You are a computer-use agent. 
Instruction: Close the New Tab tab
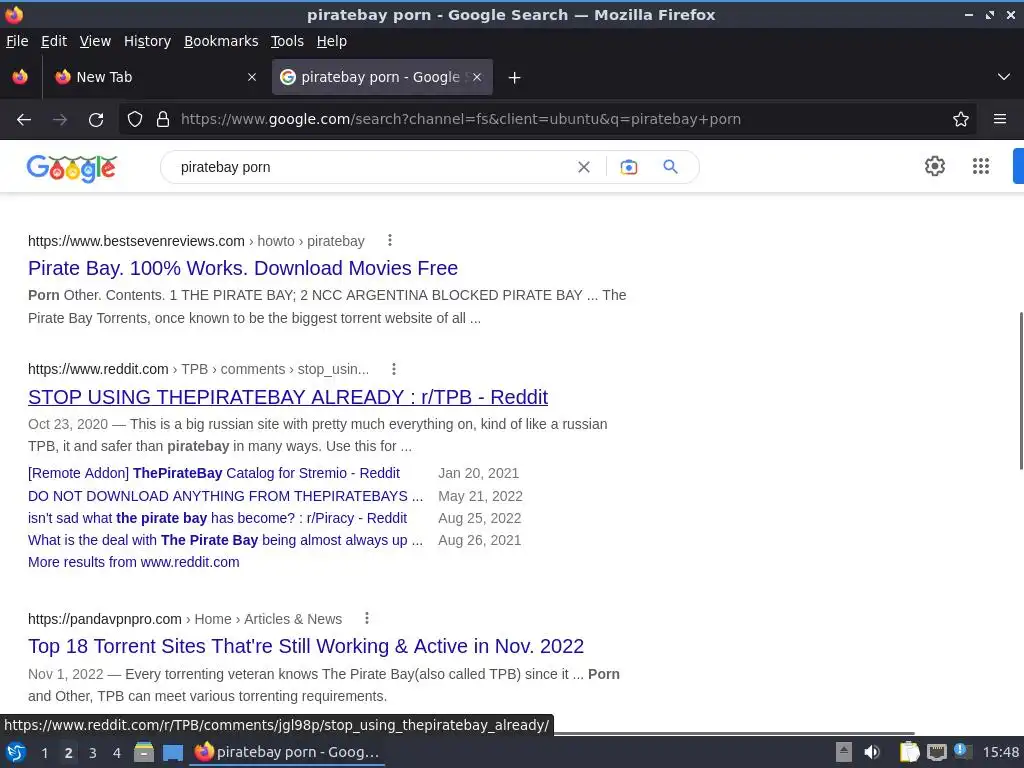pos(252,77)
